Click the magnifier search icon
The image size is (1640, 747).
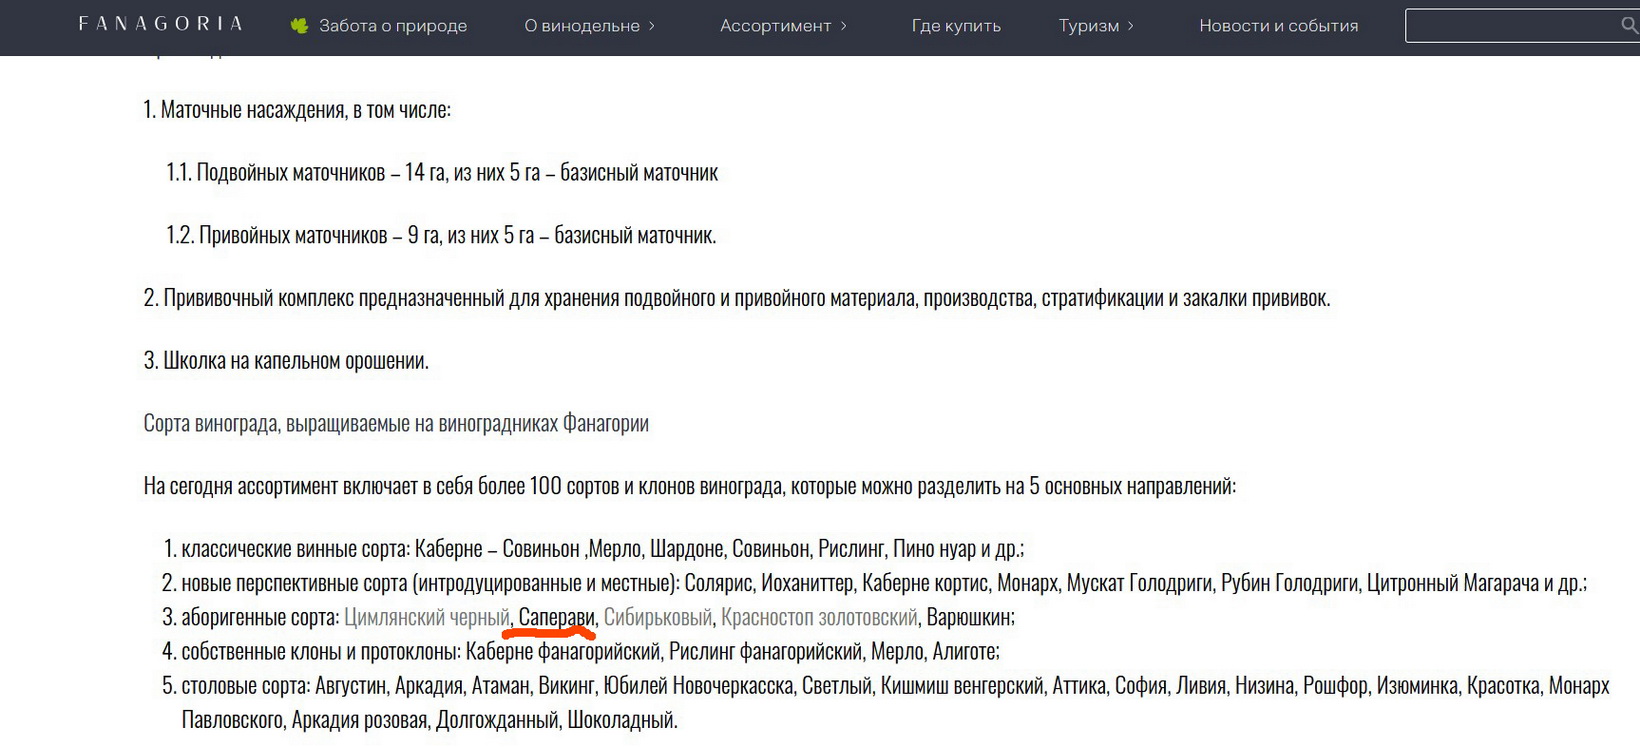pos(1629,26)
